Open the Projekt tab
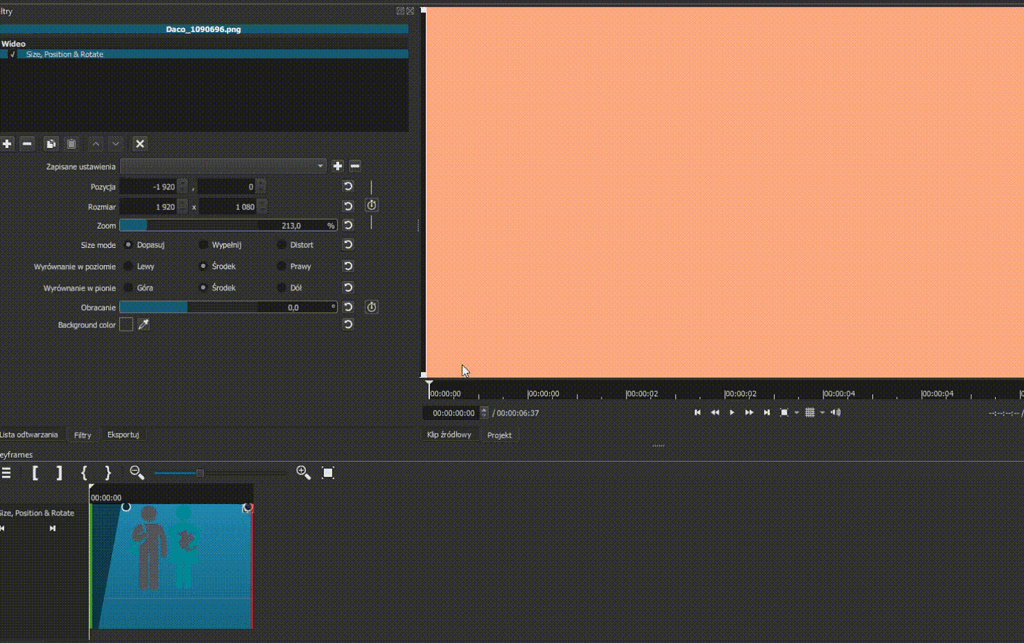The image size is (1024, 643). click(x=499, y=435)
